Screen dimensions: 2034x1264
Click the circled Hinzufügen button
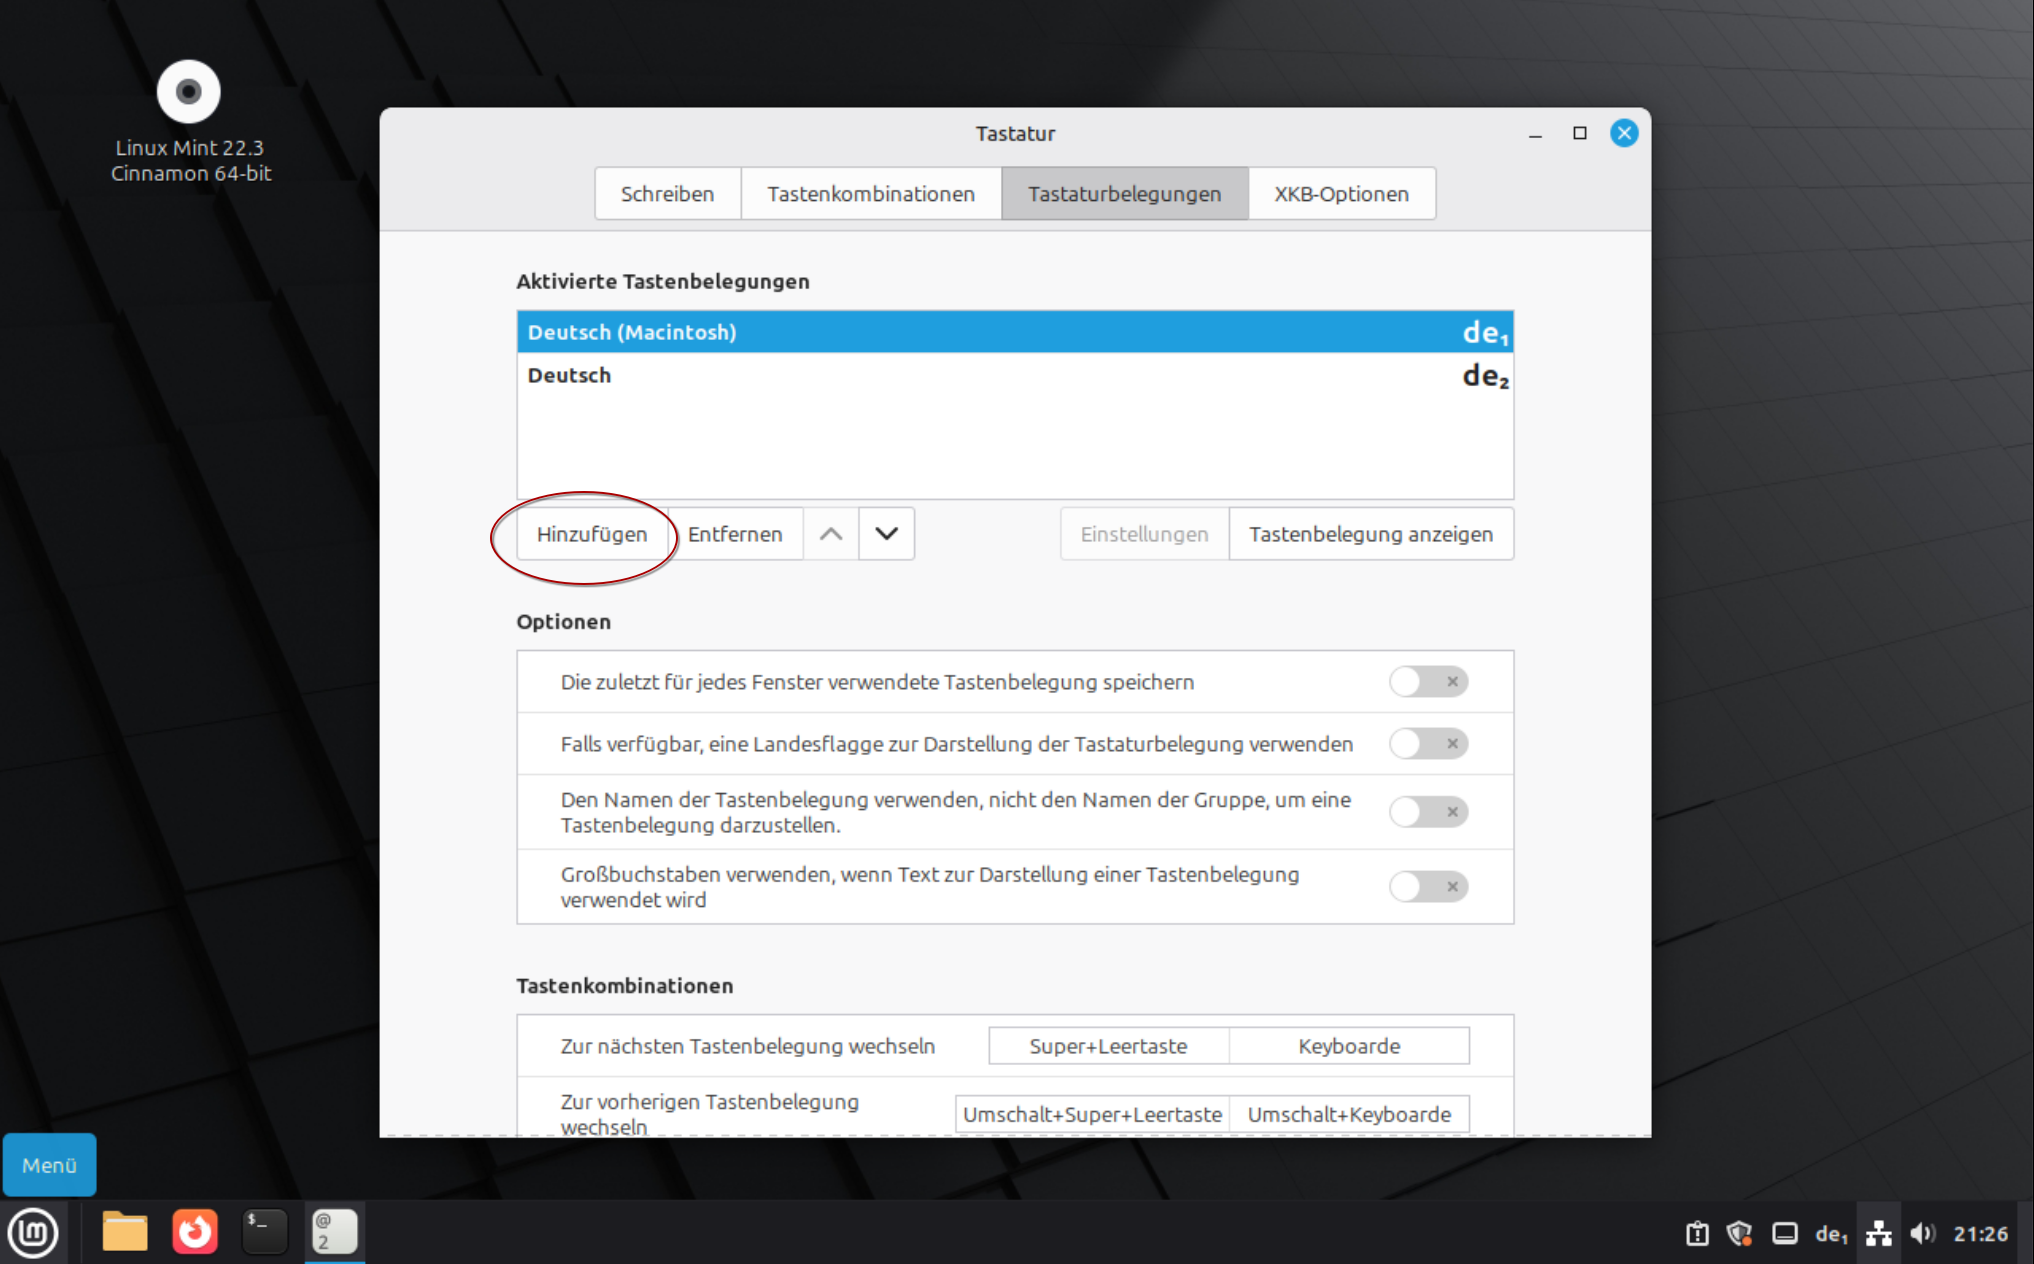click(x=592, y=533)
